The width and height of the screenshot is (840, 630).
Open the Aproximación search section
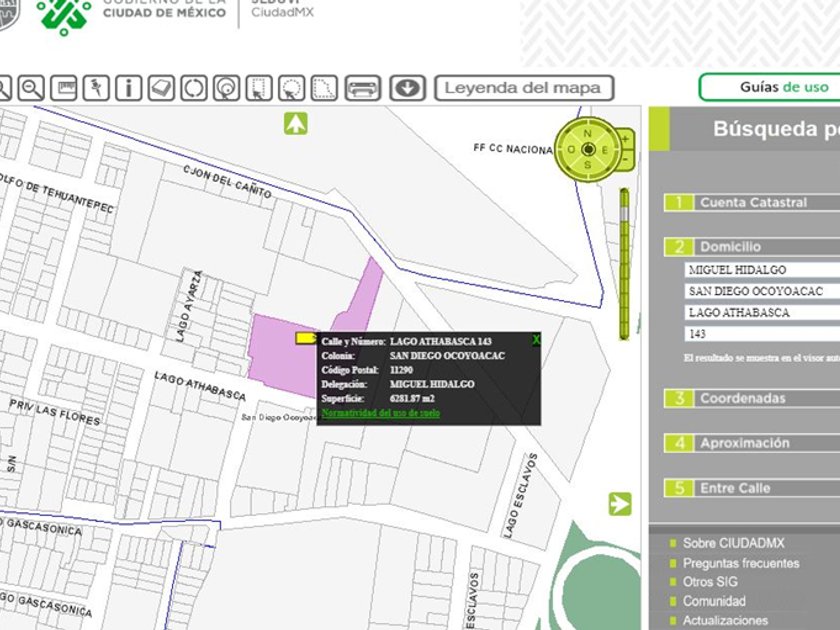[744, 443]
